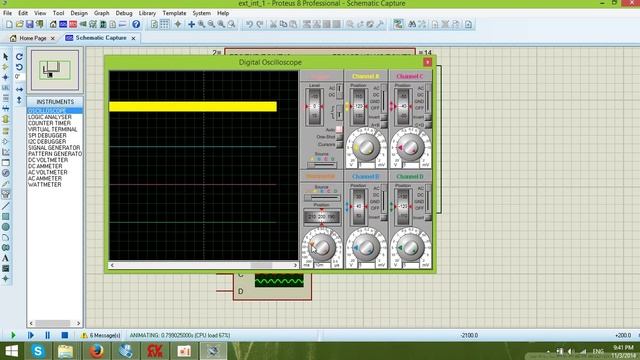Open the File menu
Screen dimensions: 640x360
coord(7,13)
